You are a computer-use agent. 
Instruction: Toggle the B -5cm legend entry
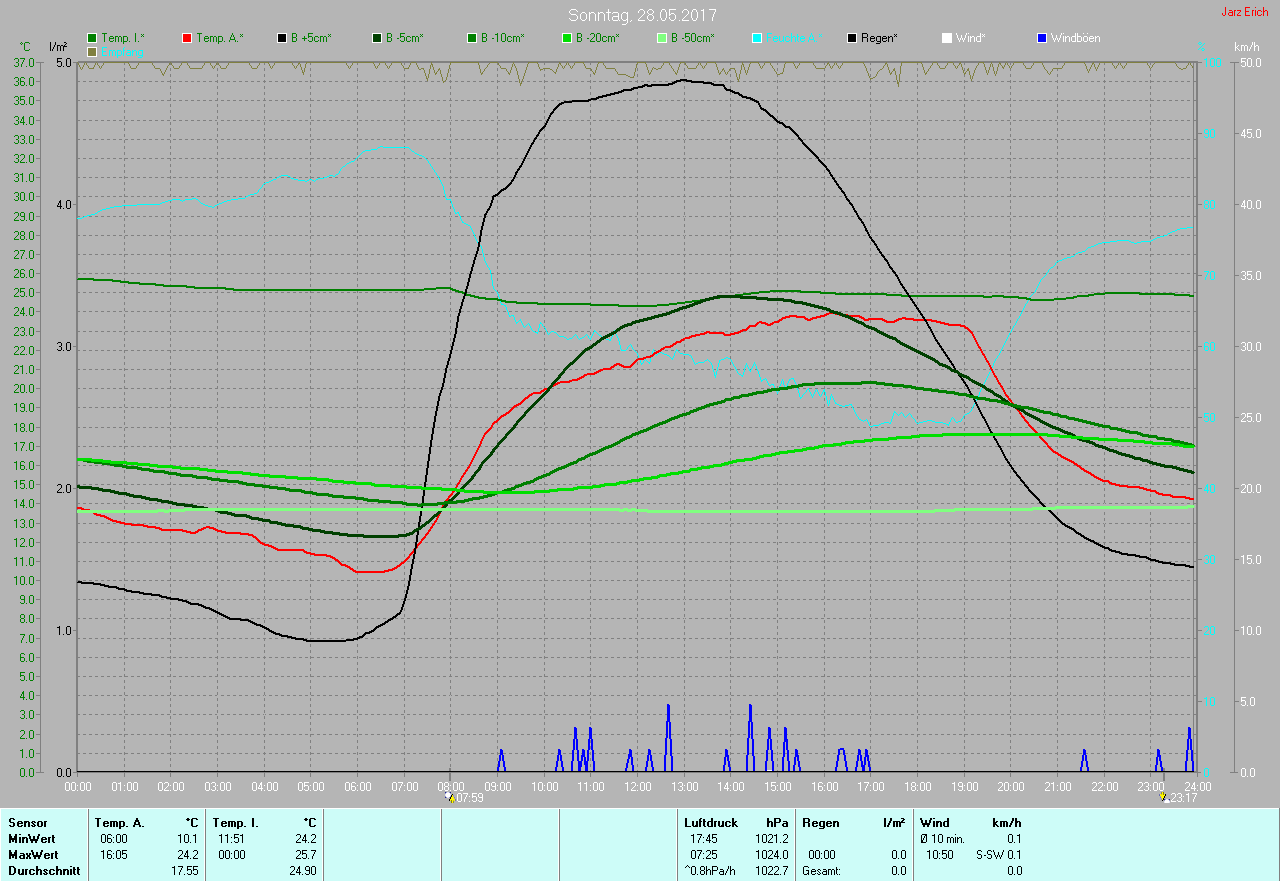point(397,38)
